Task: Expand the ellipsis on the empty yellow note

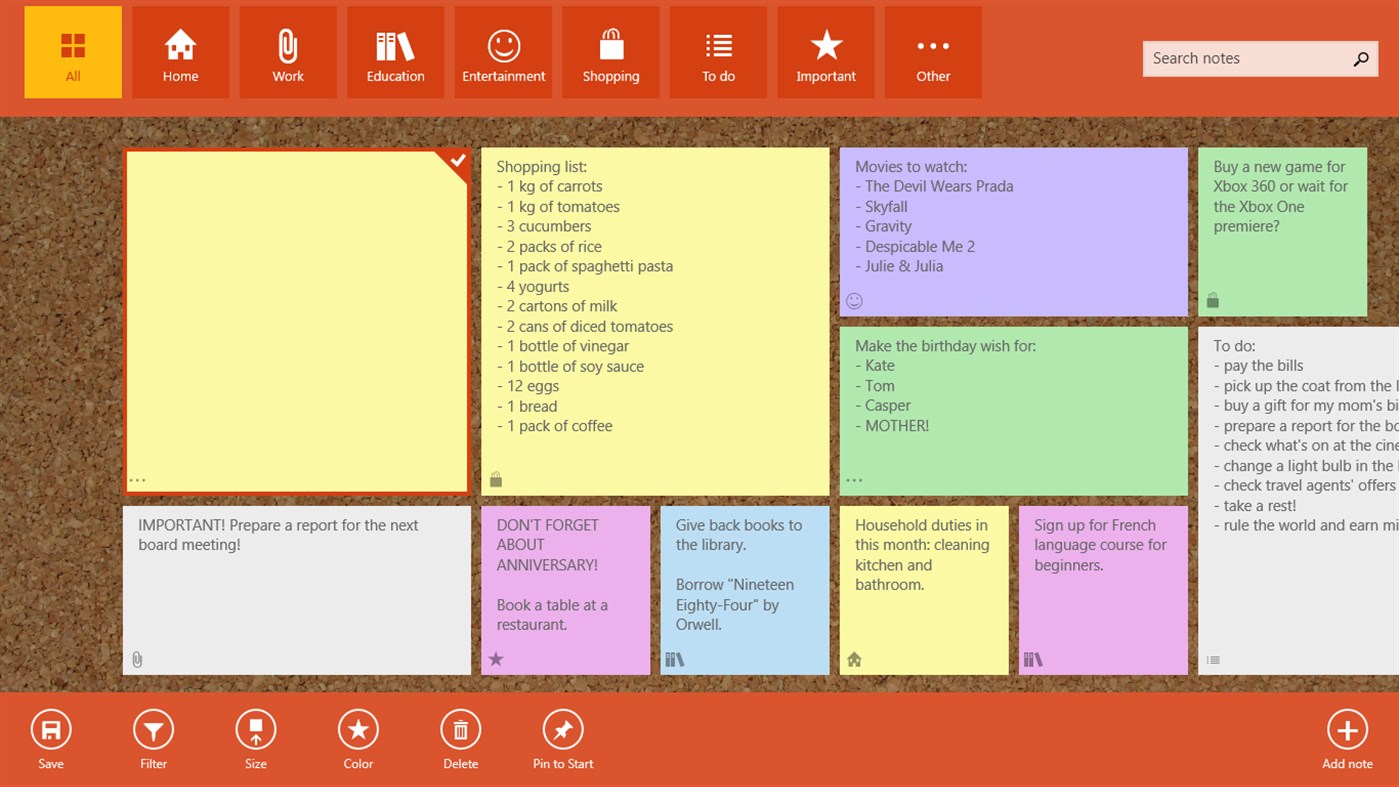Action: [137, 480]
